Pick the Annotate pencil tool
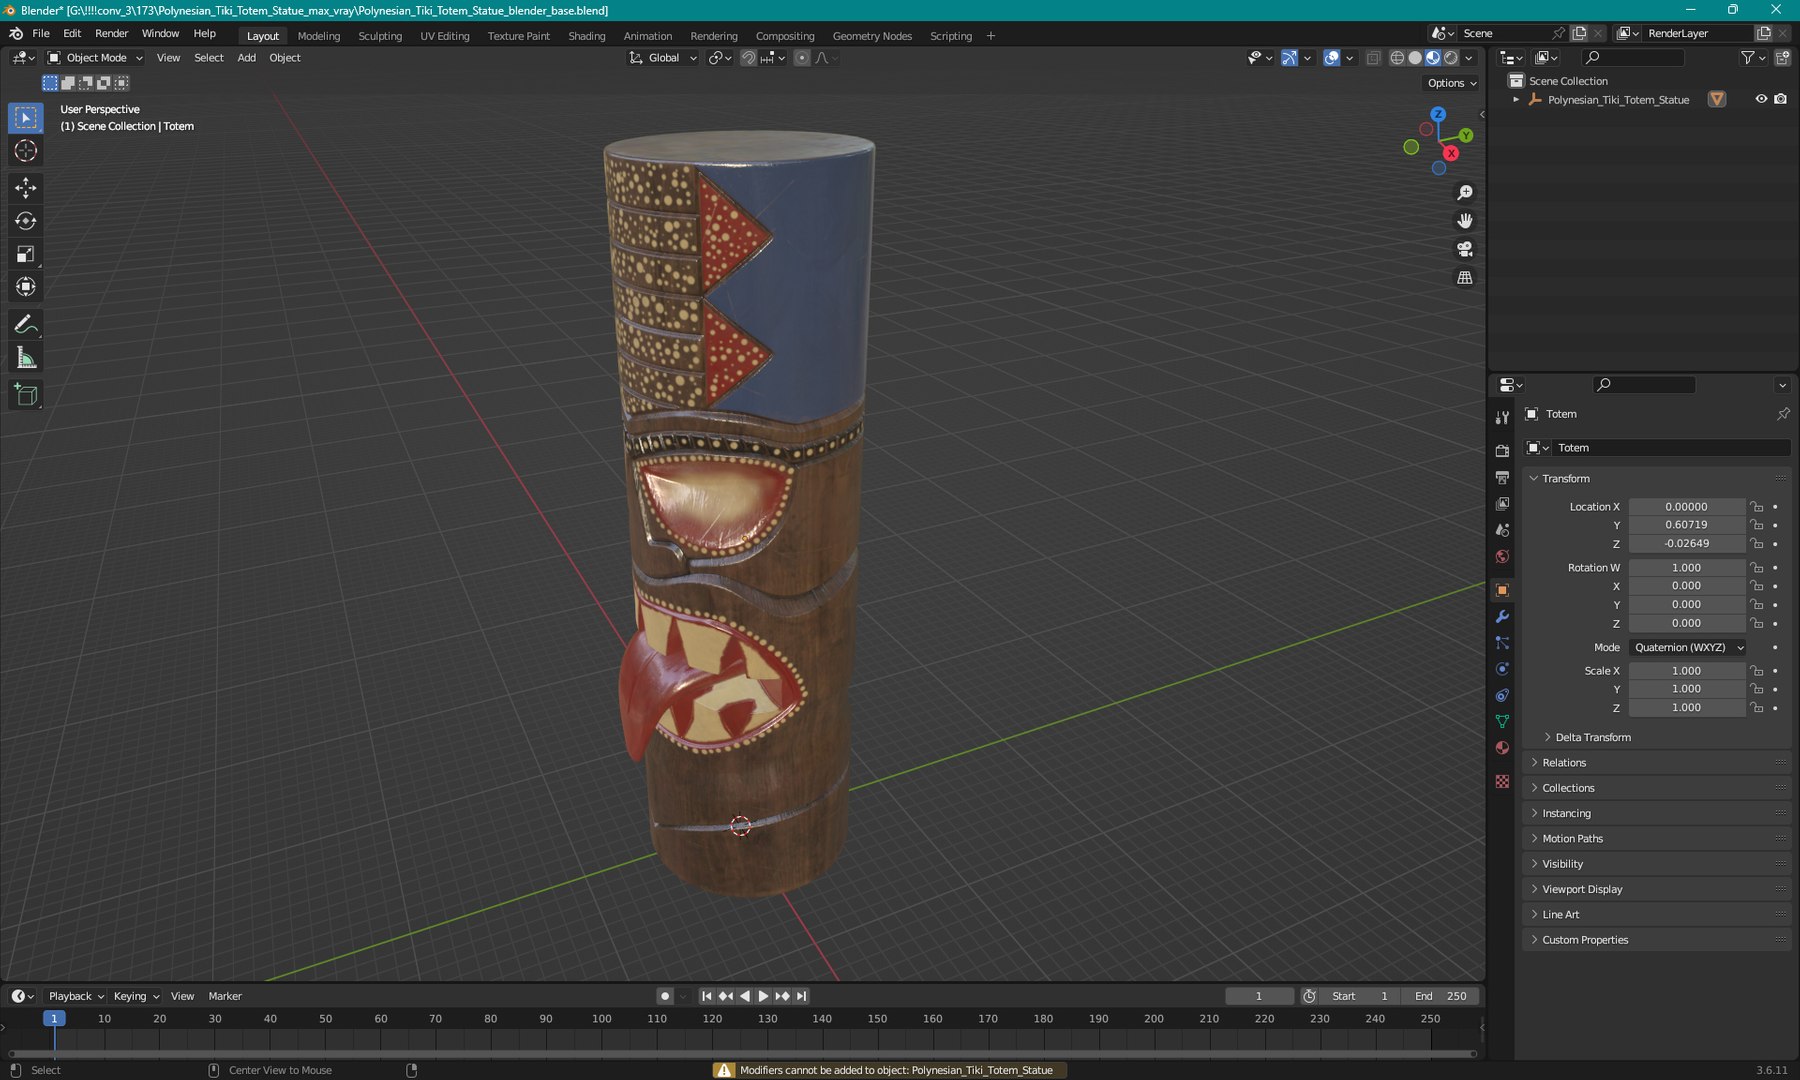1800x1080 pixels. tap(26, 325)
